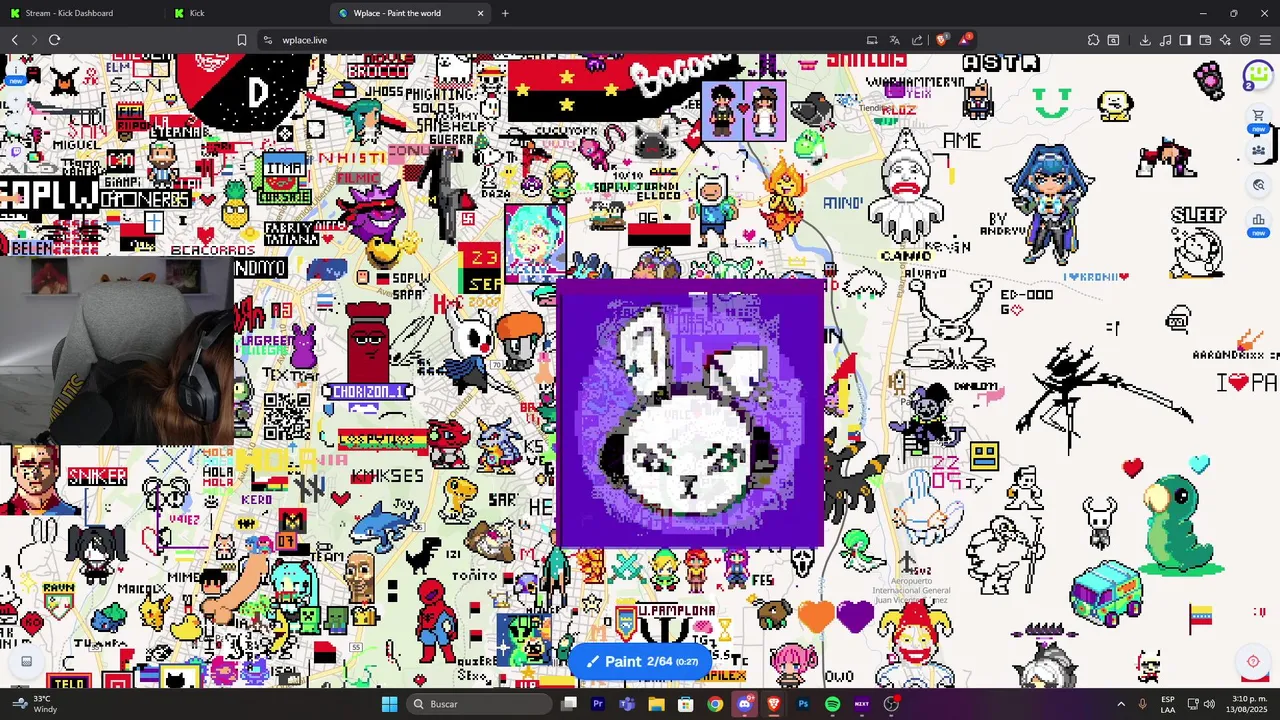Viewport: 1280px width, 720px height.
Task: Launch Premiere Pro from the taskbar
Action: (598, 704)
